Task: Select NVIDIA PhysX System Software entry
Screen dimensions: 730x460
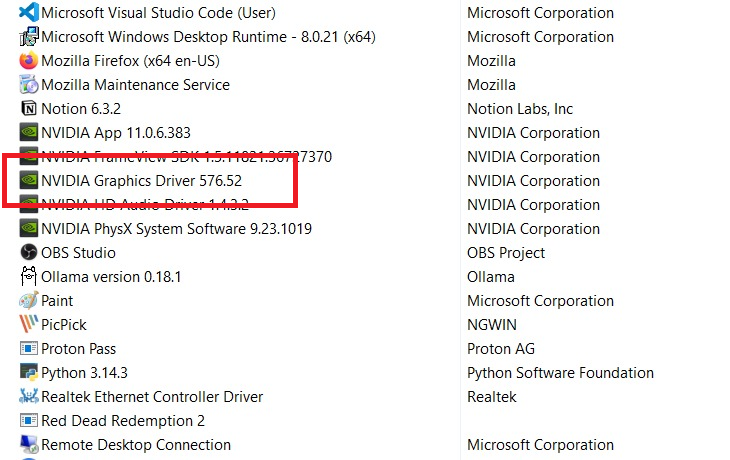Action: point(176,229)
